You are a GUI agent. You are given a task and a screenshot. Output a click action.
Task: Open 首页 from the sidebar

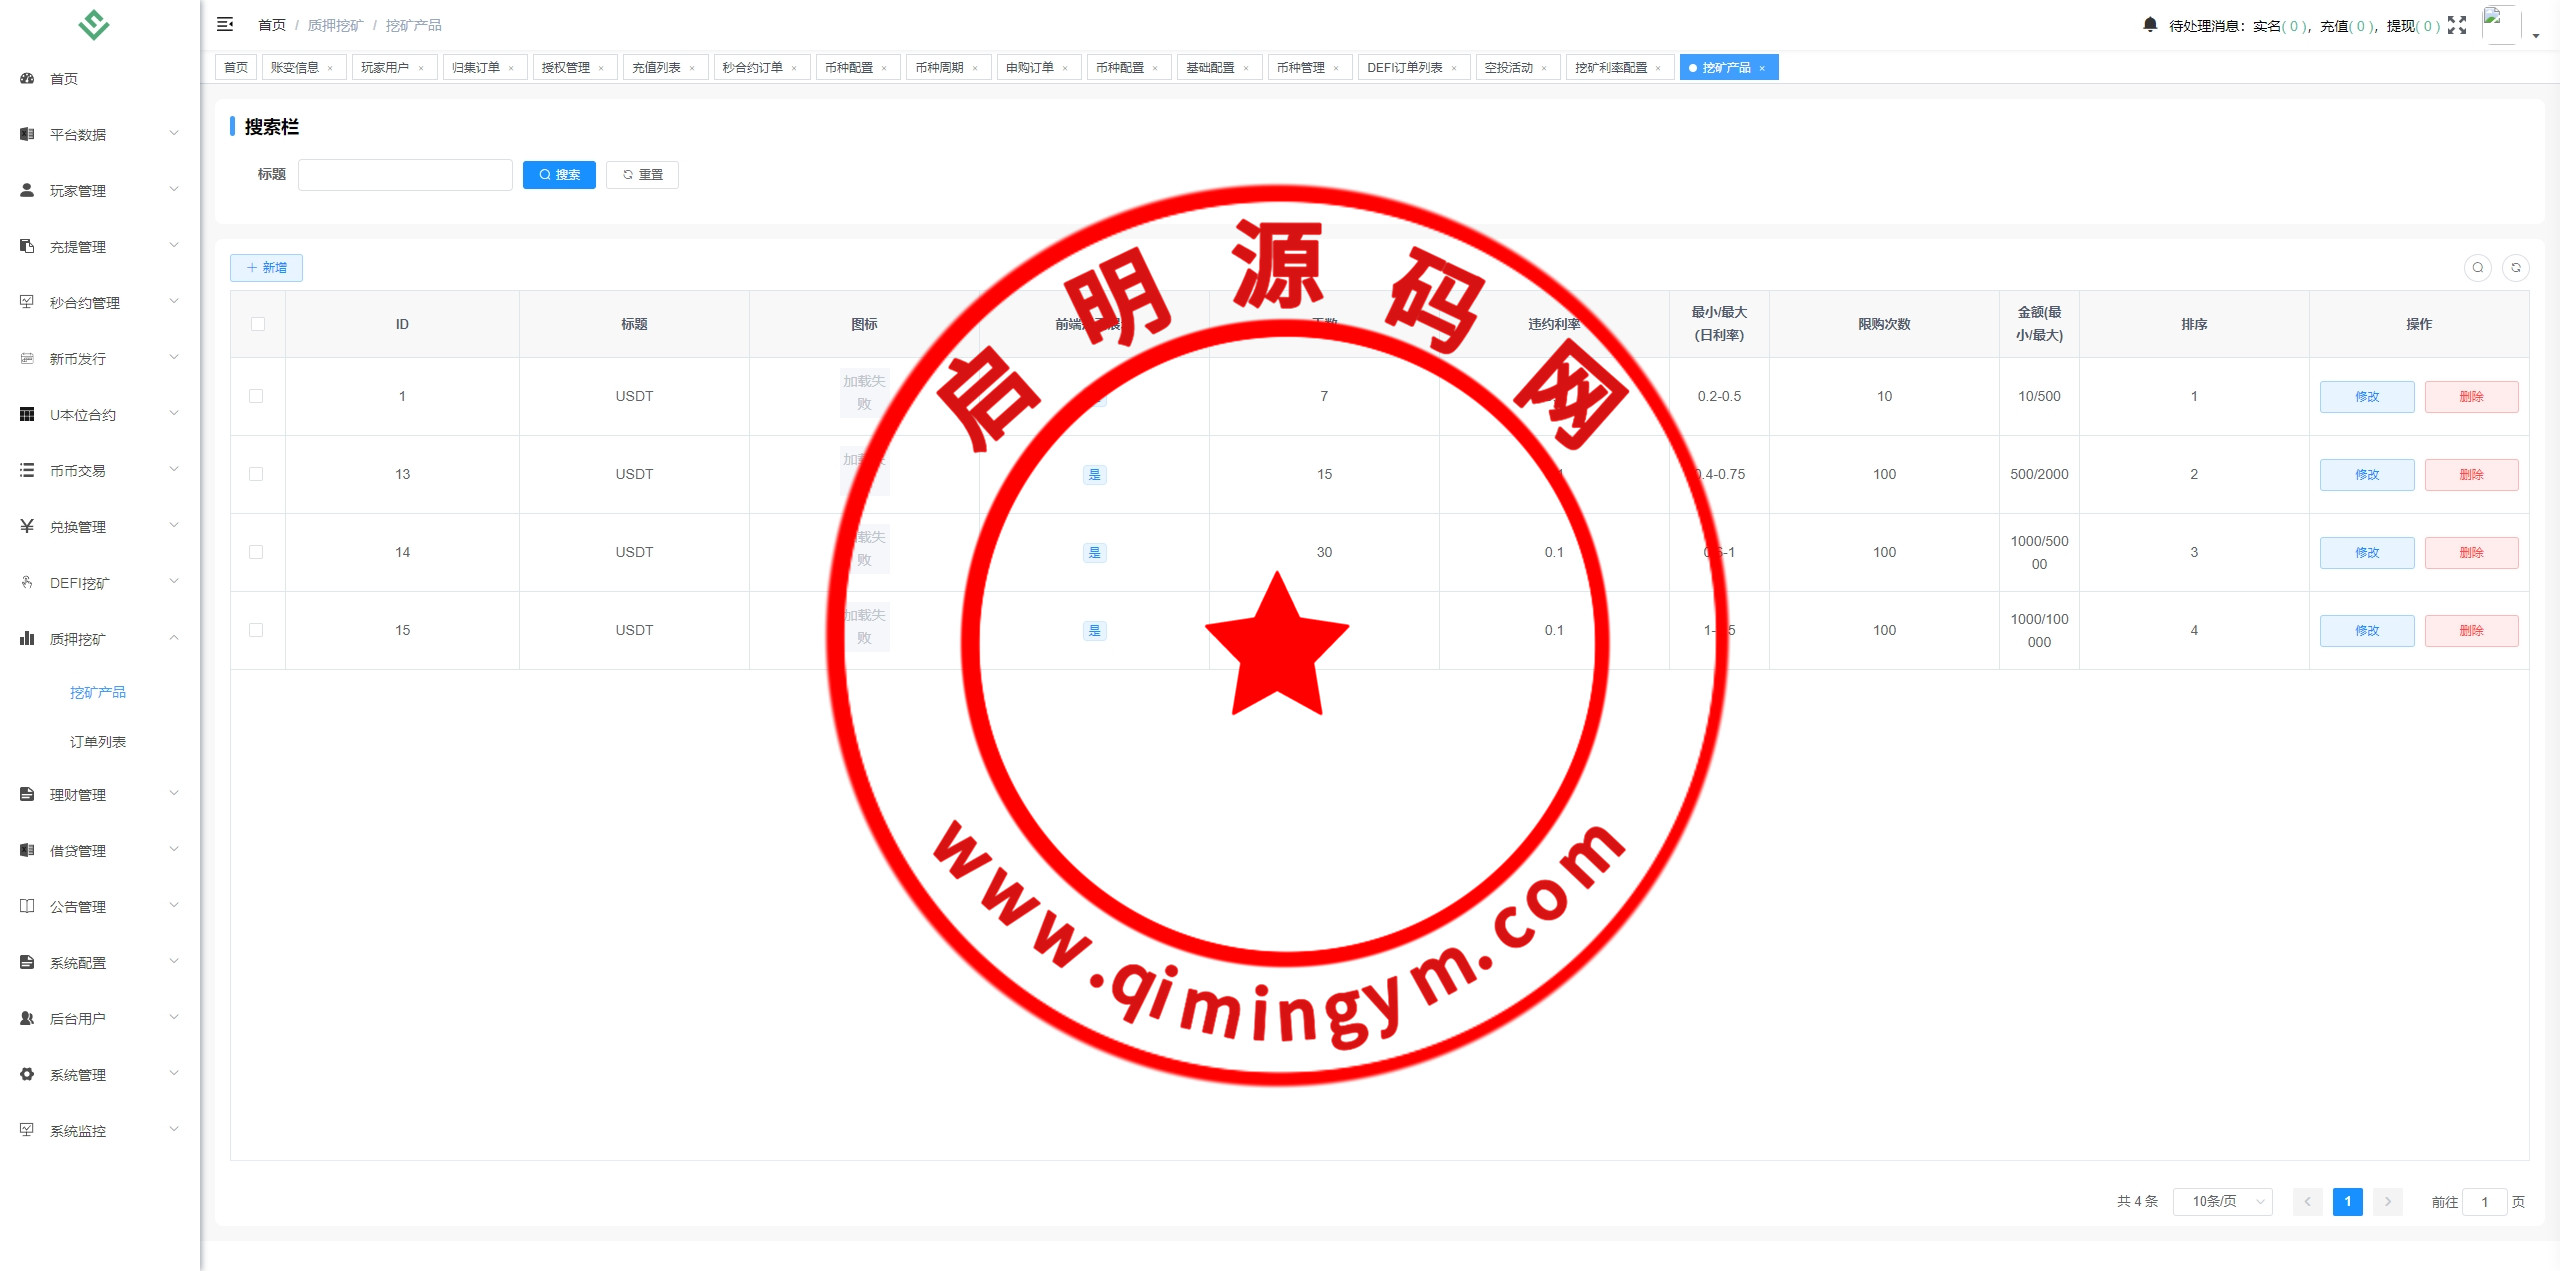pos(64,79)
